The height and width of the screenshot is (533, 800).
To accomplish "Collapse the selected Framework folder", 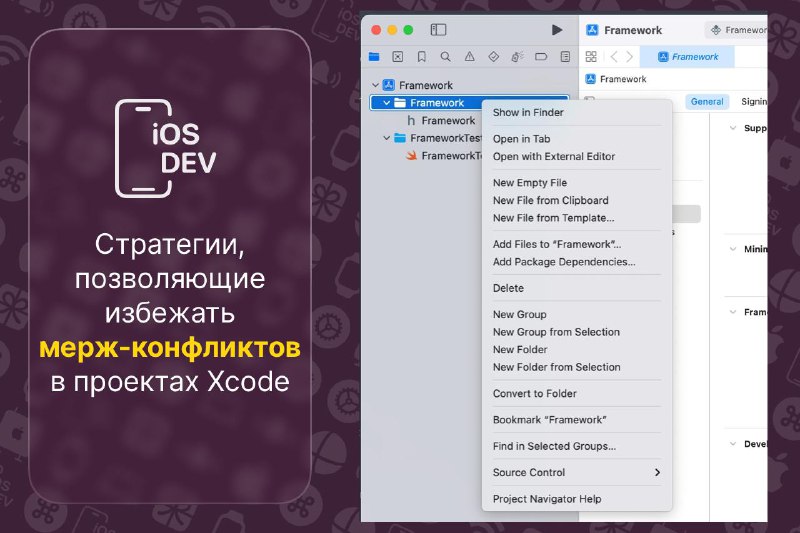I will [387, 103].
